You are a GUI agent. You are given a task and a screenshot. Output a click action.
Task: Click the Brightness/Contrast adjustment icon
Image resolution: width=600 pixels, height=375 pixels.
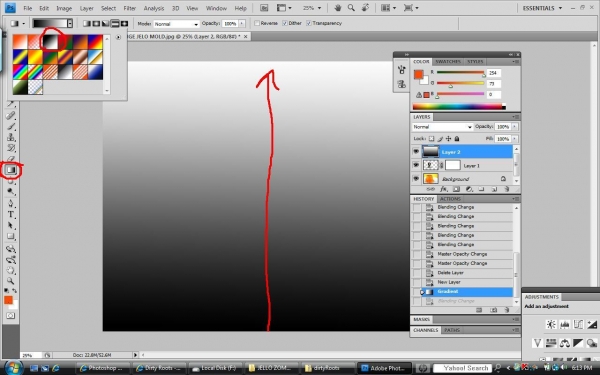tap(551, 325)
